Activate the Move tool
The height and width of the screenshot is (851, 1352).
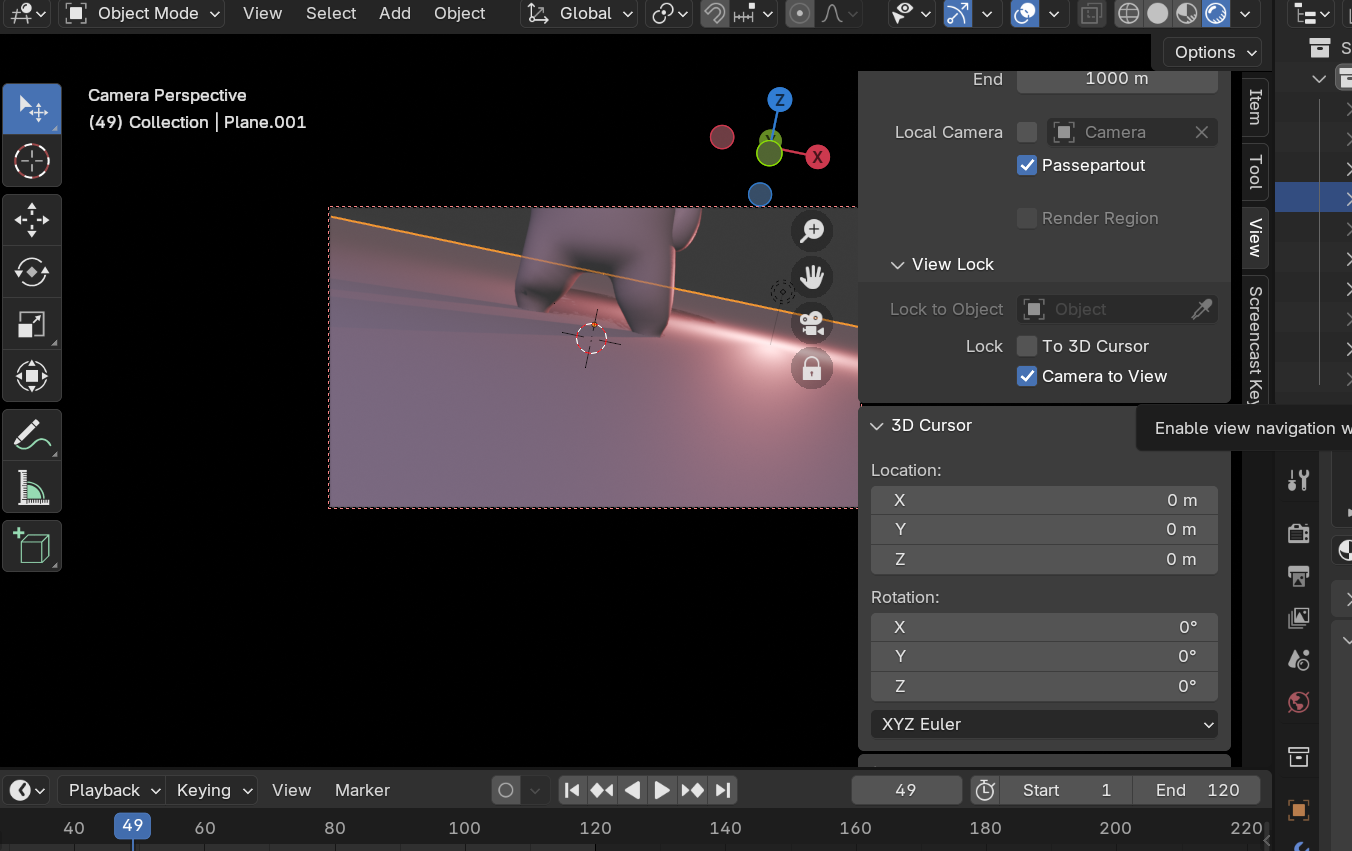[32, 220]
